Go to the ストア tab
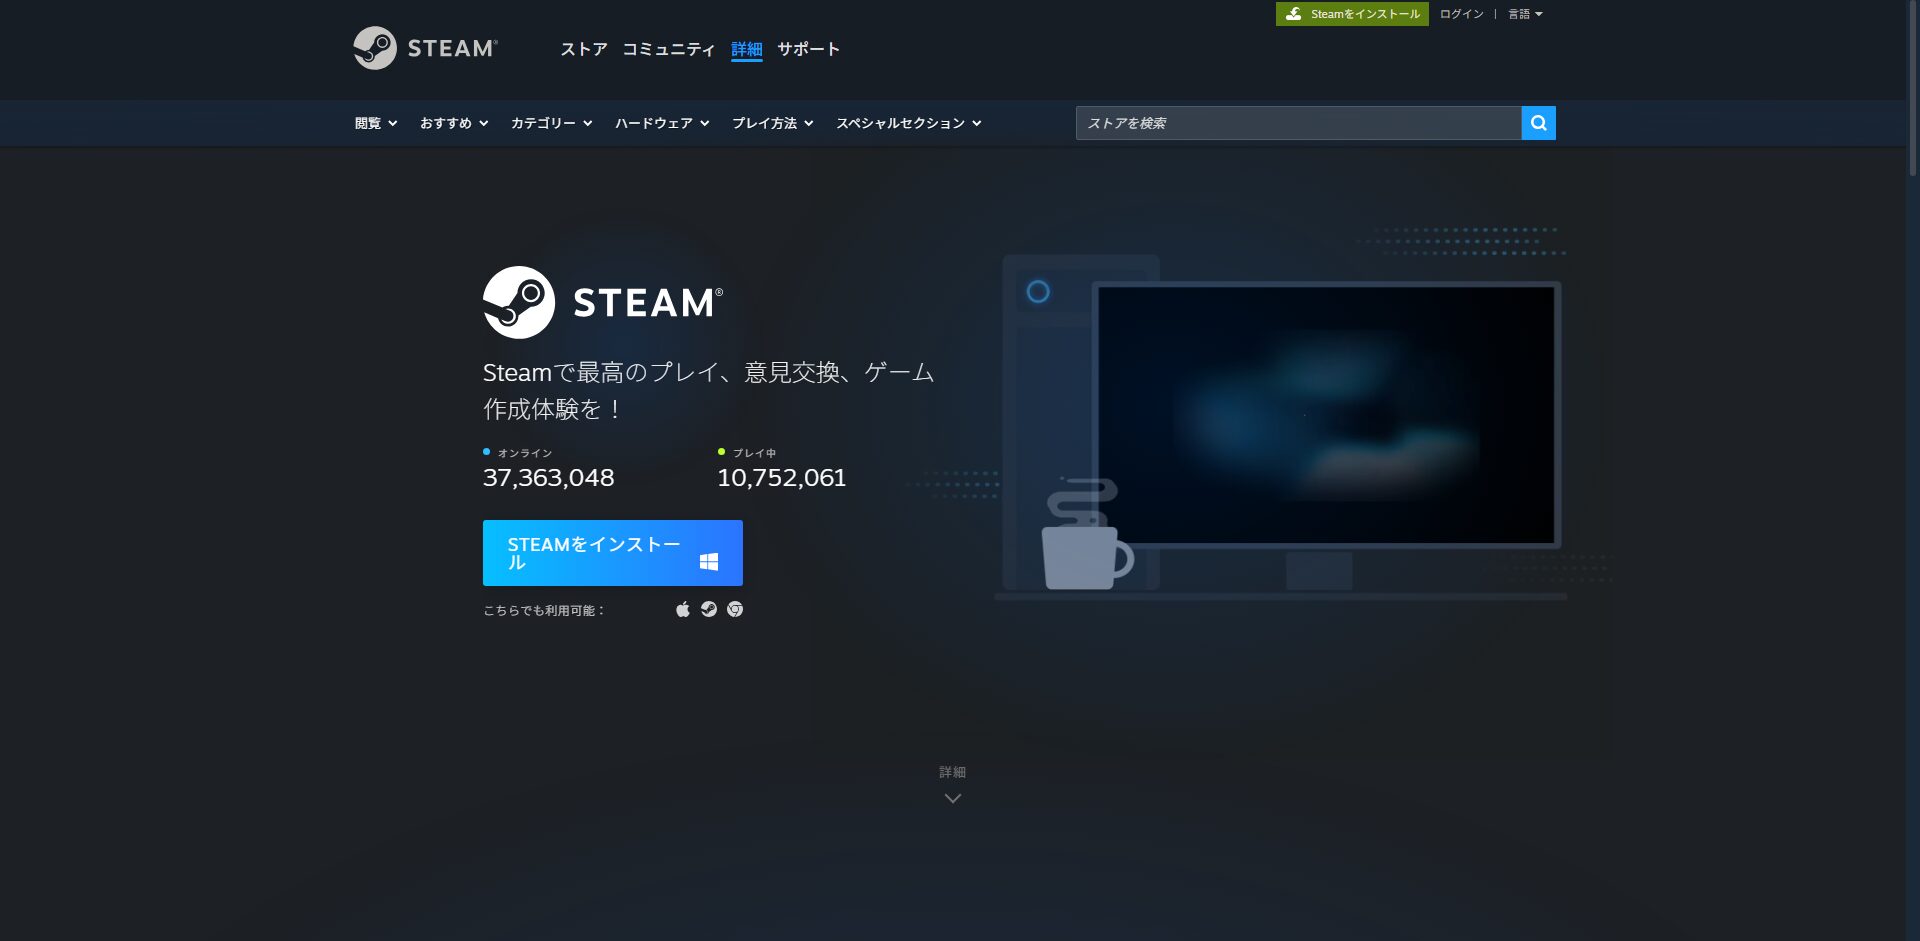The image size is (1920, 941). tap(584, 49)
